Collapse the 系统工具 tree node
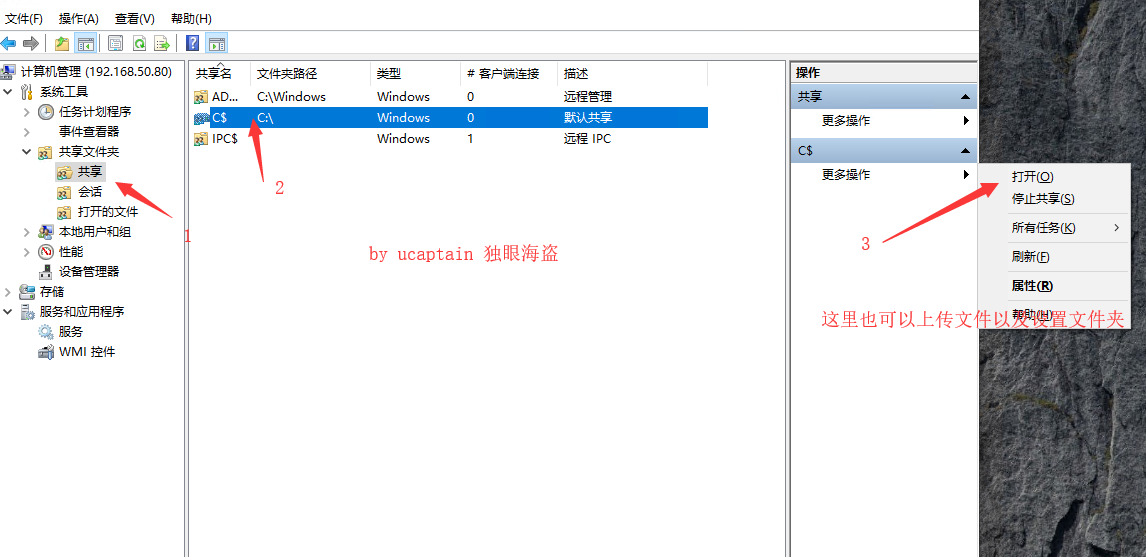 8,91
